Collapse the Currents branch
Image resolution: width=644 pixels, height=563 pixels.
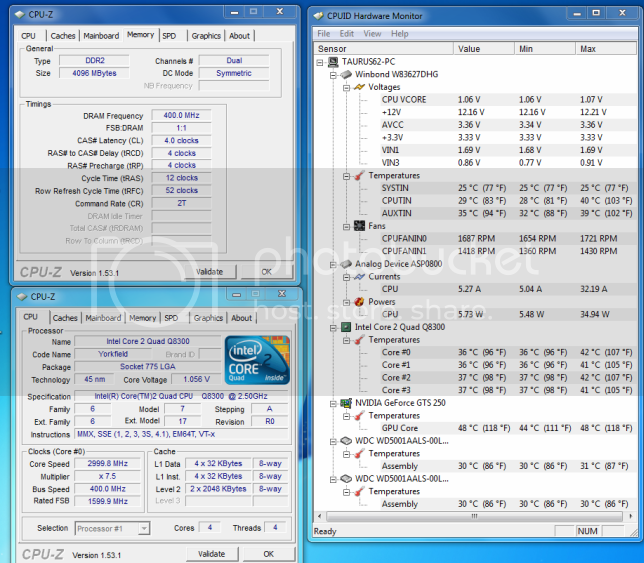[346, 277]
